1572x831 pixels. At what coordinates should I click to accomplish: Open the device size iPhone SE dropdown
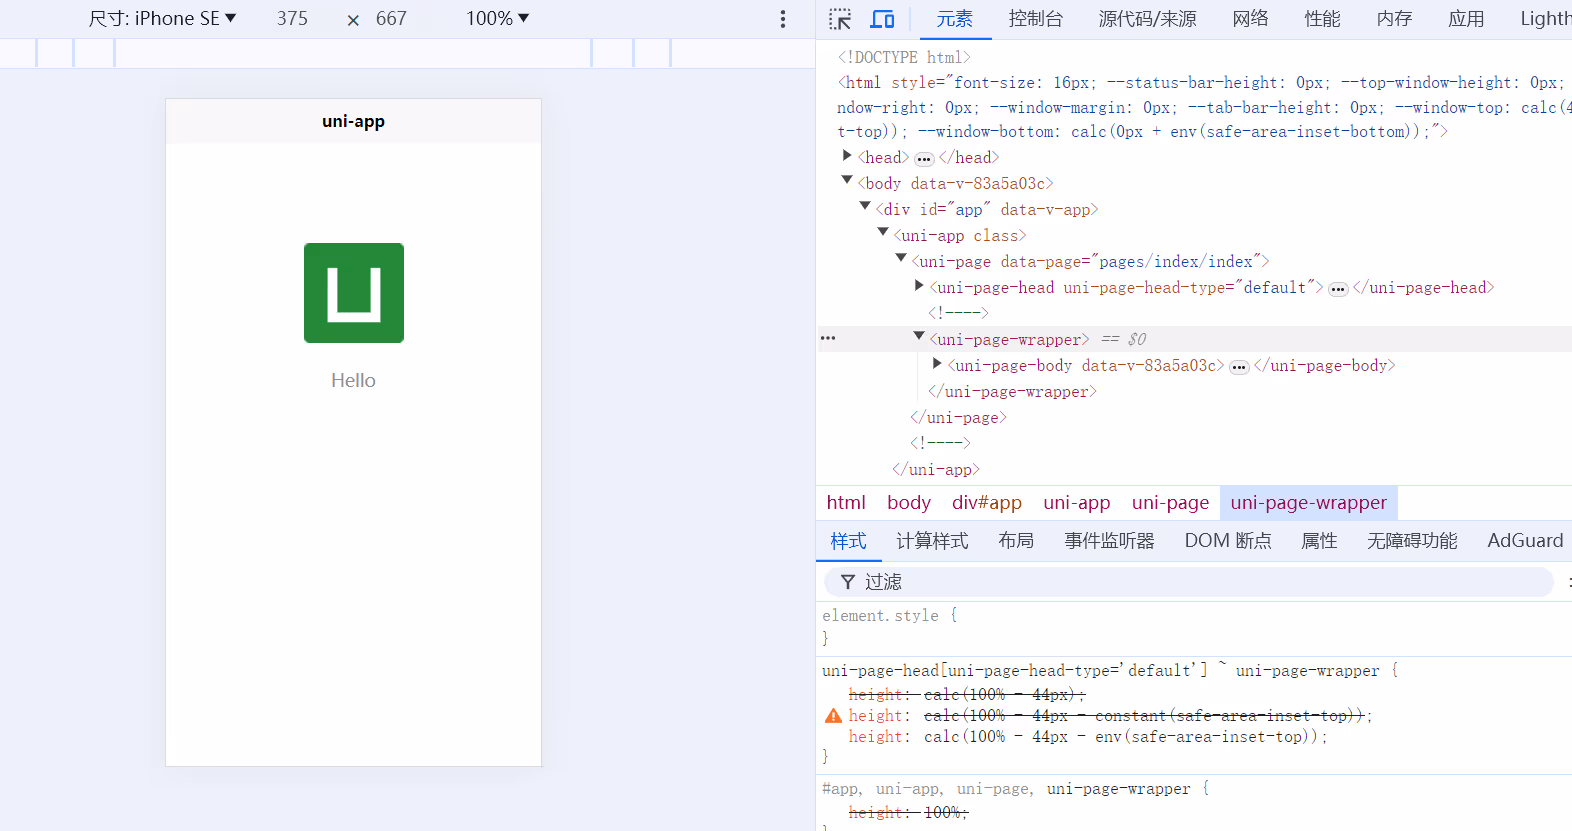[162, 19]
